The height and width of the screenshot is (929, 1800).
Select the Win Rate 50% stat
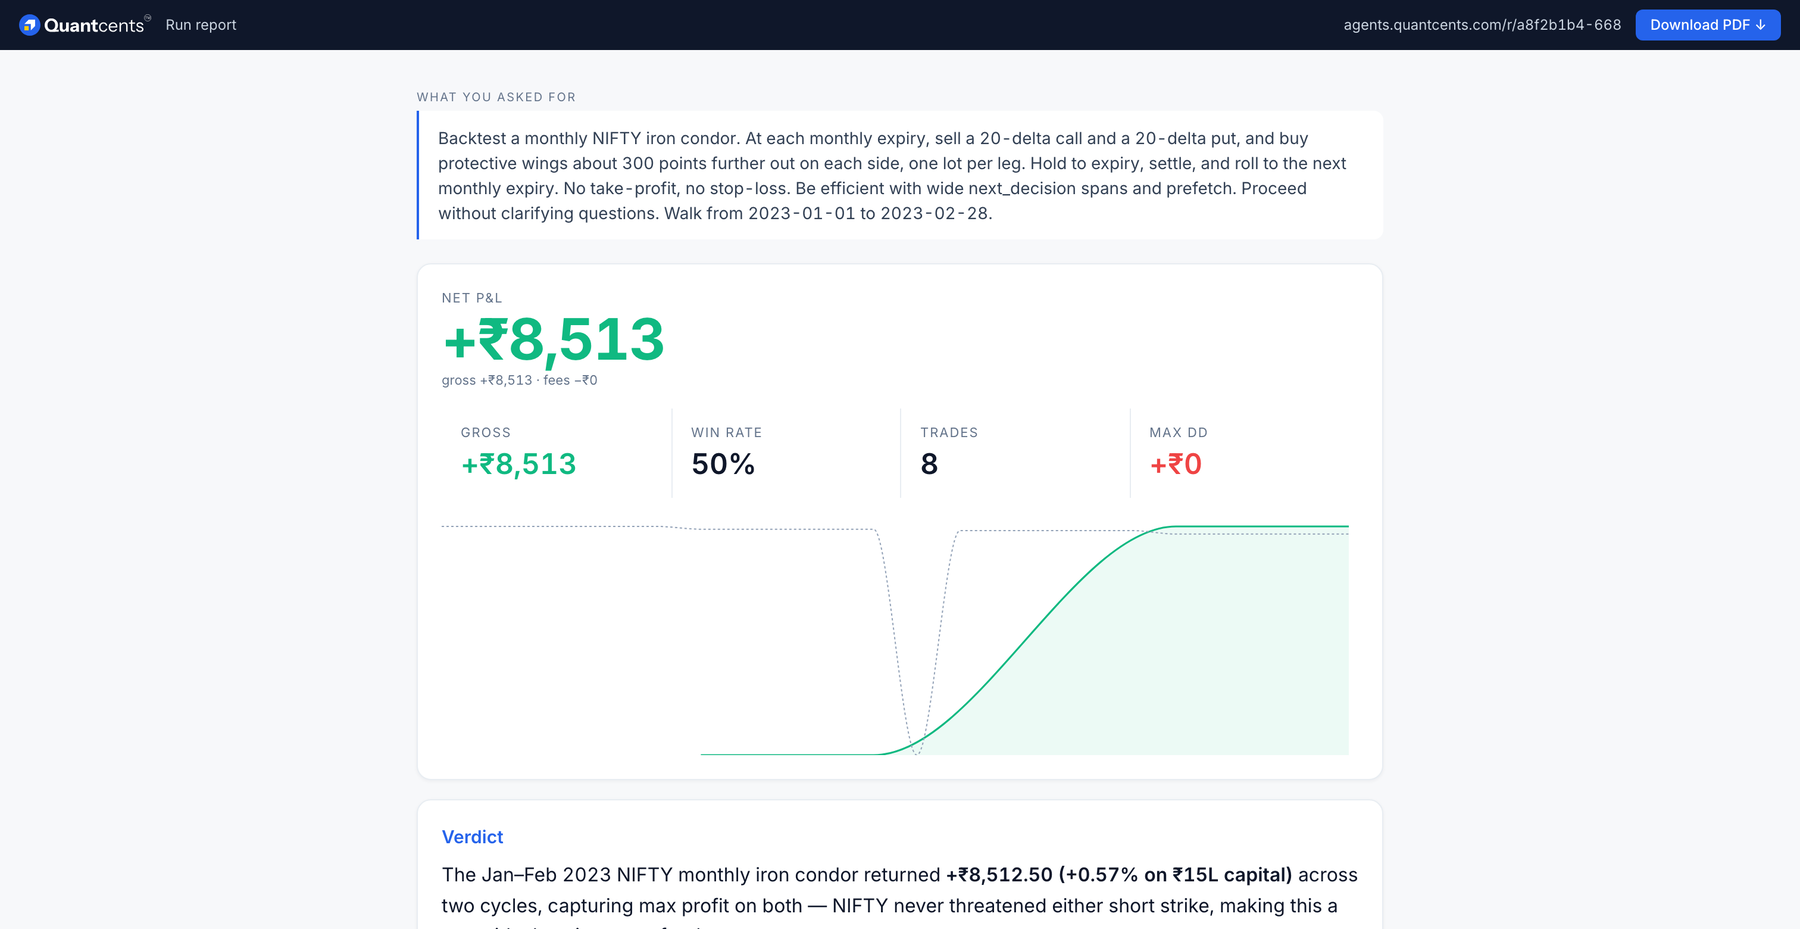[786, 452]
